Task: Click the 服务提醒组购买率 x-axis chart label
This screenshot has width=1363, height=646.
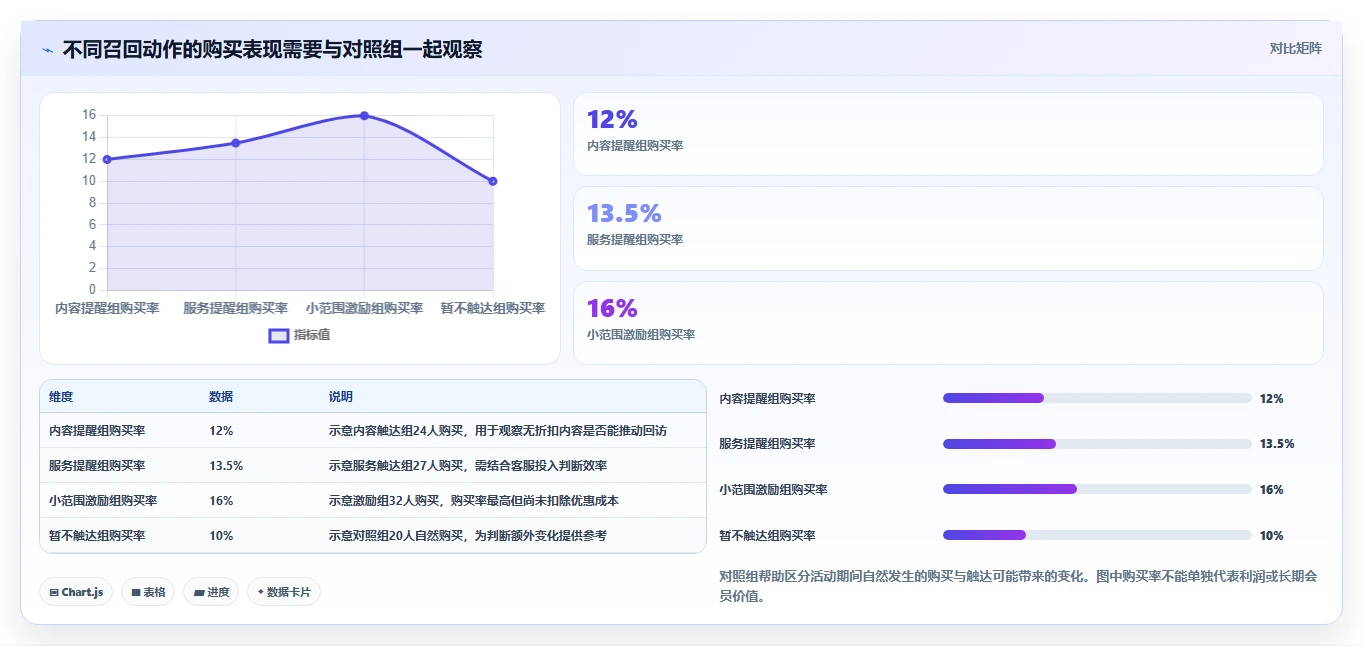Action: click(236, 308)
